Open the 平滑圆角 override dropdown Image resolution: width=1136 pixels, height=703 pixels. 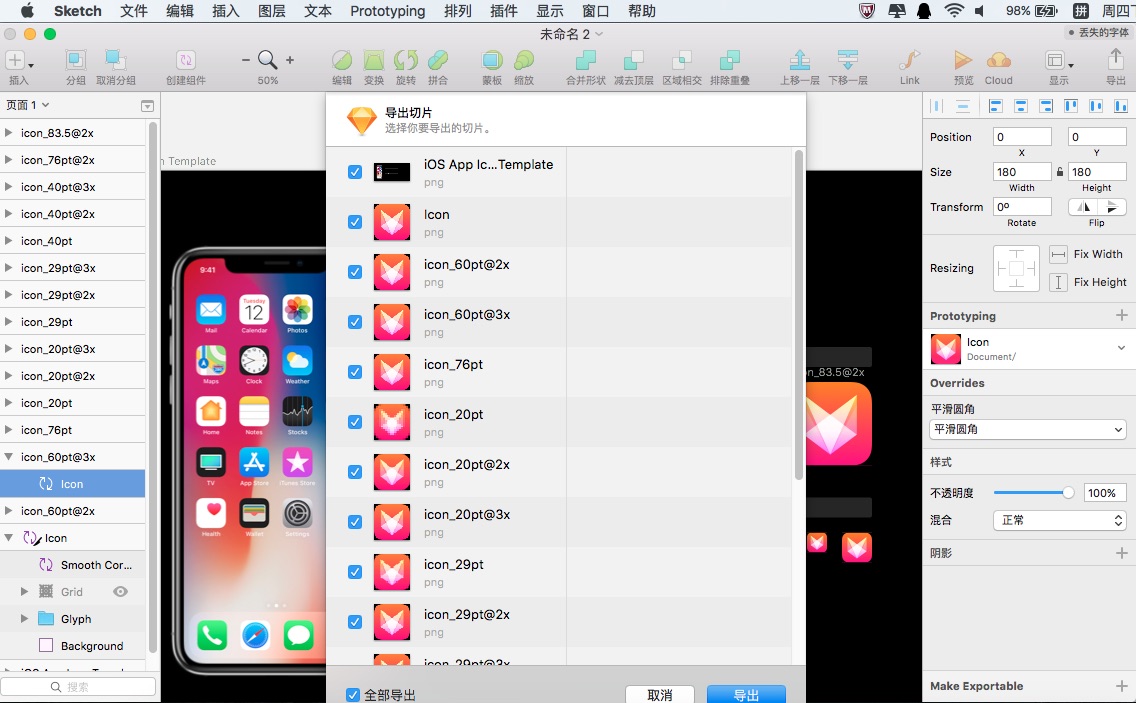pyautogui.click(x=1027, y=430)
